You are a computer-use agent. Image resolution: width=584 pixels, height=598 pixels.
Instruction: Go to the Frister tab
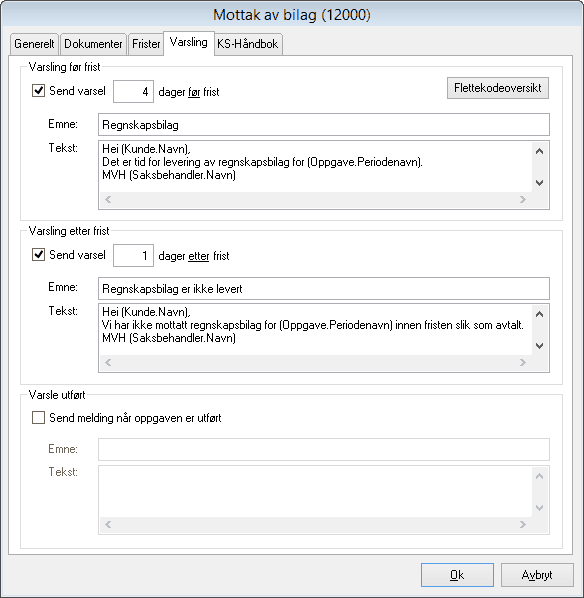(x=146, y=44)
